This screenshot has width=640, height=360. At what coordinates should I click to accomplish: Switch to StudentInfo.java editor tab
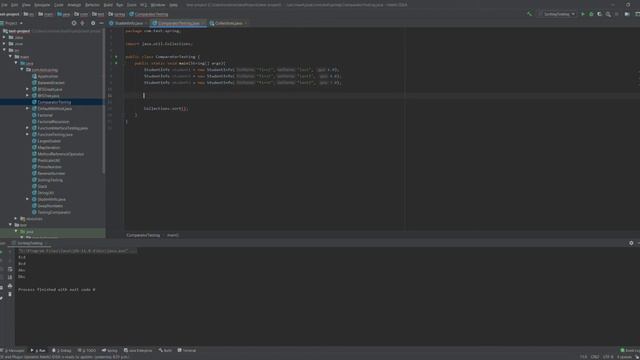(128, 23)
